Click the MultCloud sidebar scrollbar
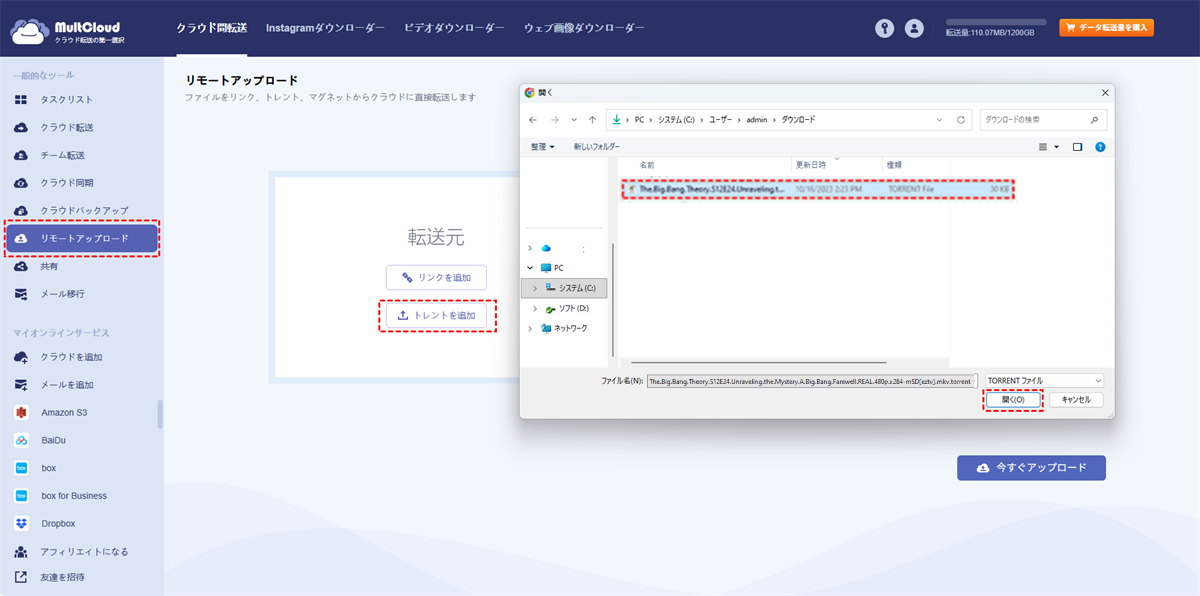The image size is (1200, 596). pyautogui.click(x=160, y=414)
